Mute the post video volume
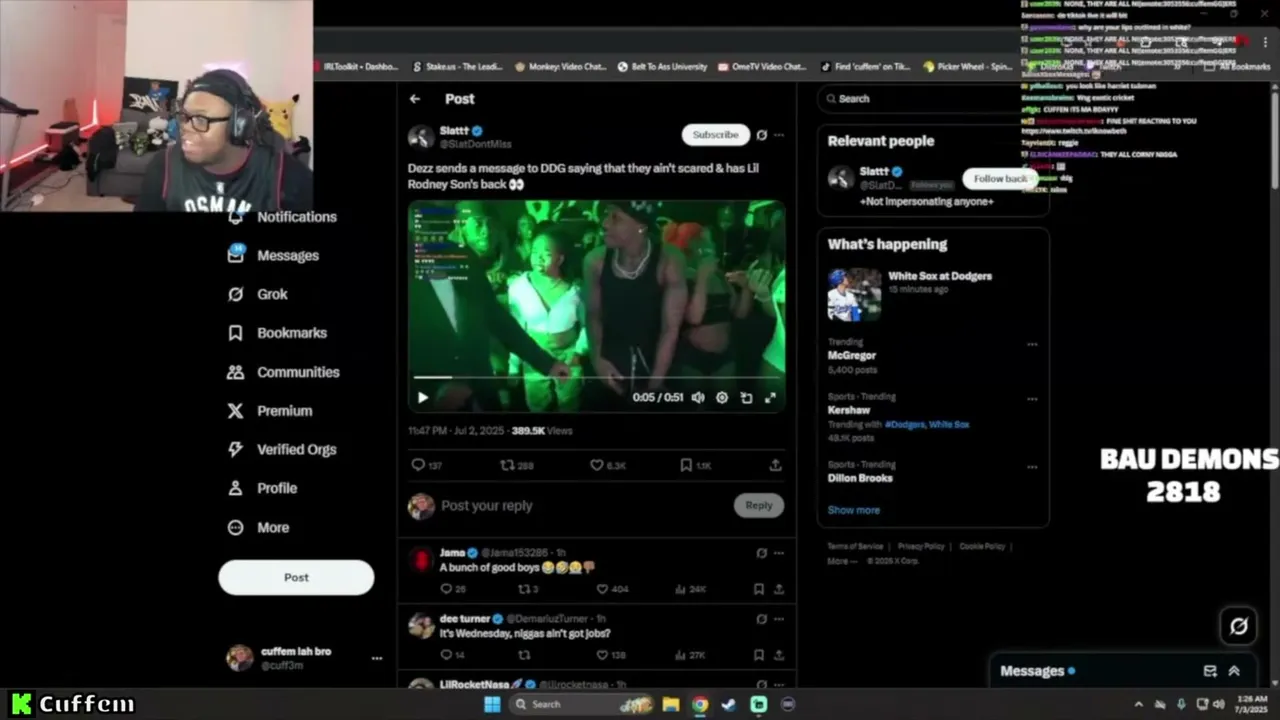Image resolution: width=1280 pixels, height=720 pixels. [698, 398]
